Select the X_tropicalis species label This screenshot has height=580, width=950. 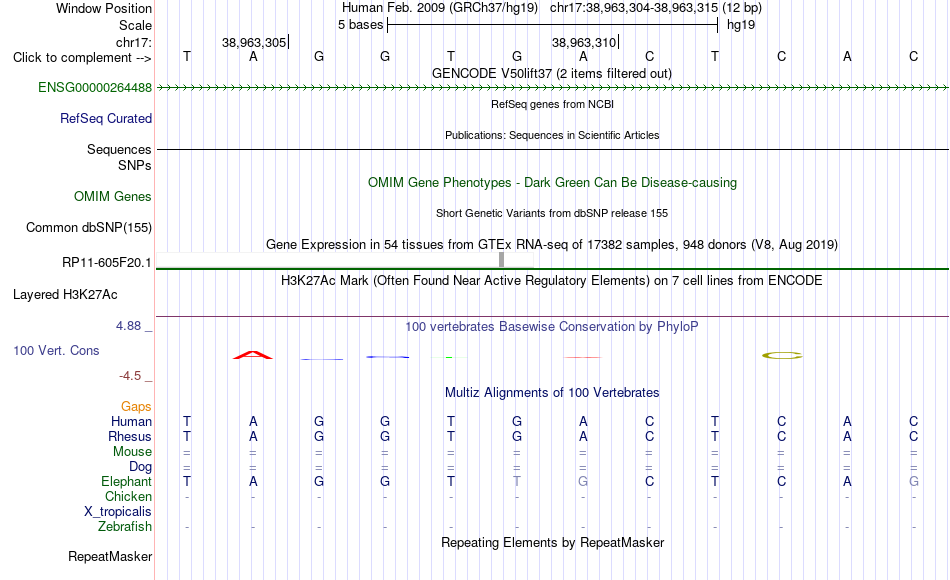(x=118, y=512)
